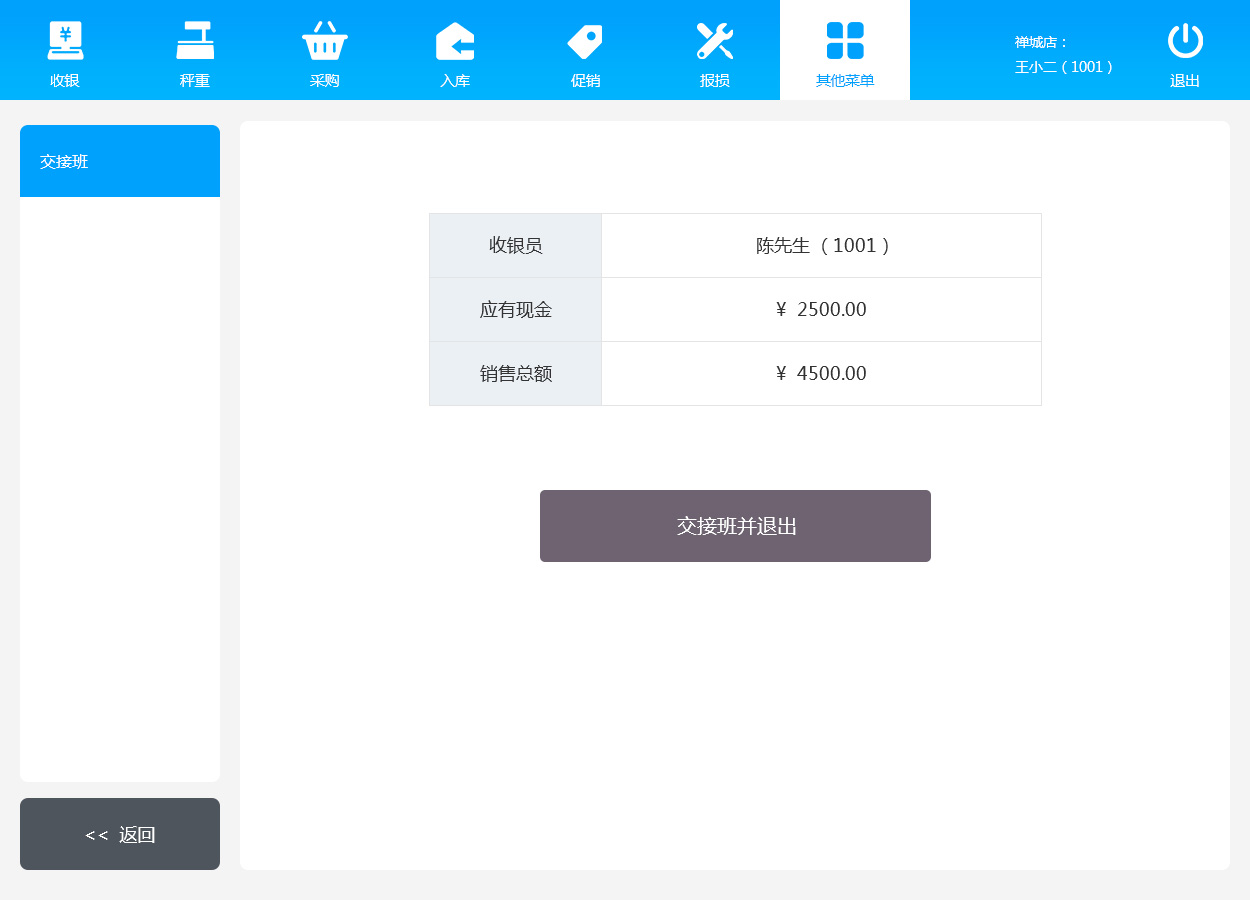Click the logged-in user 王小二（1001）
Viewport: 1250px width, 900px height.
click(x=1065, y=67)
